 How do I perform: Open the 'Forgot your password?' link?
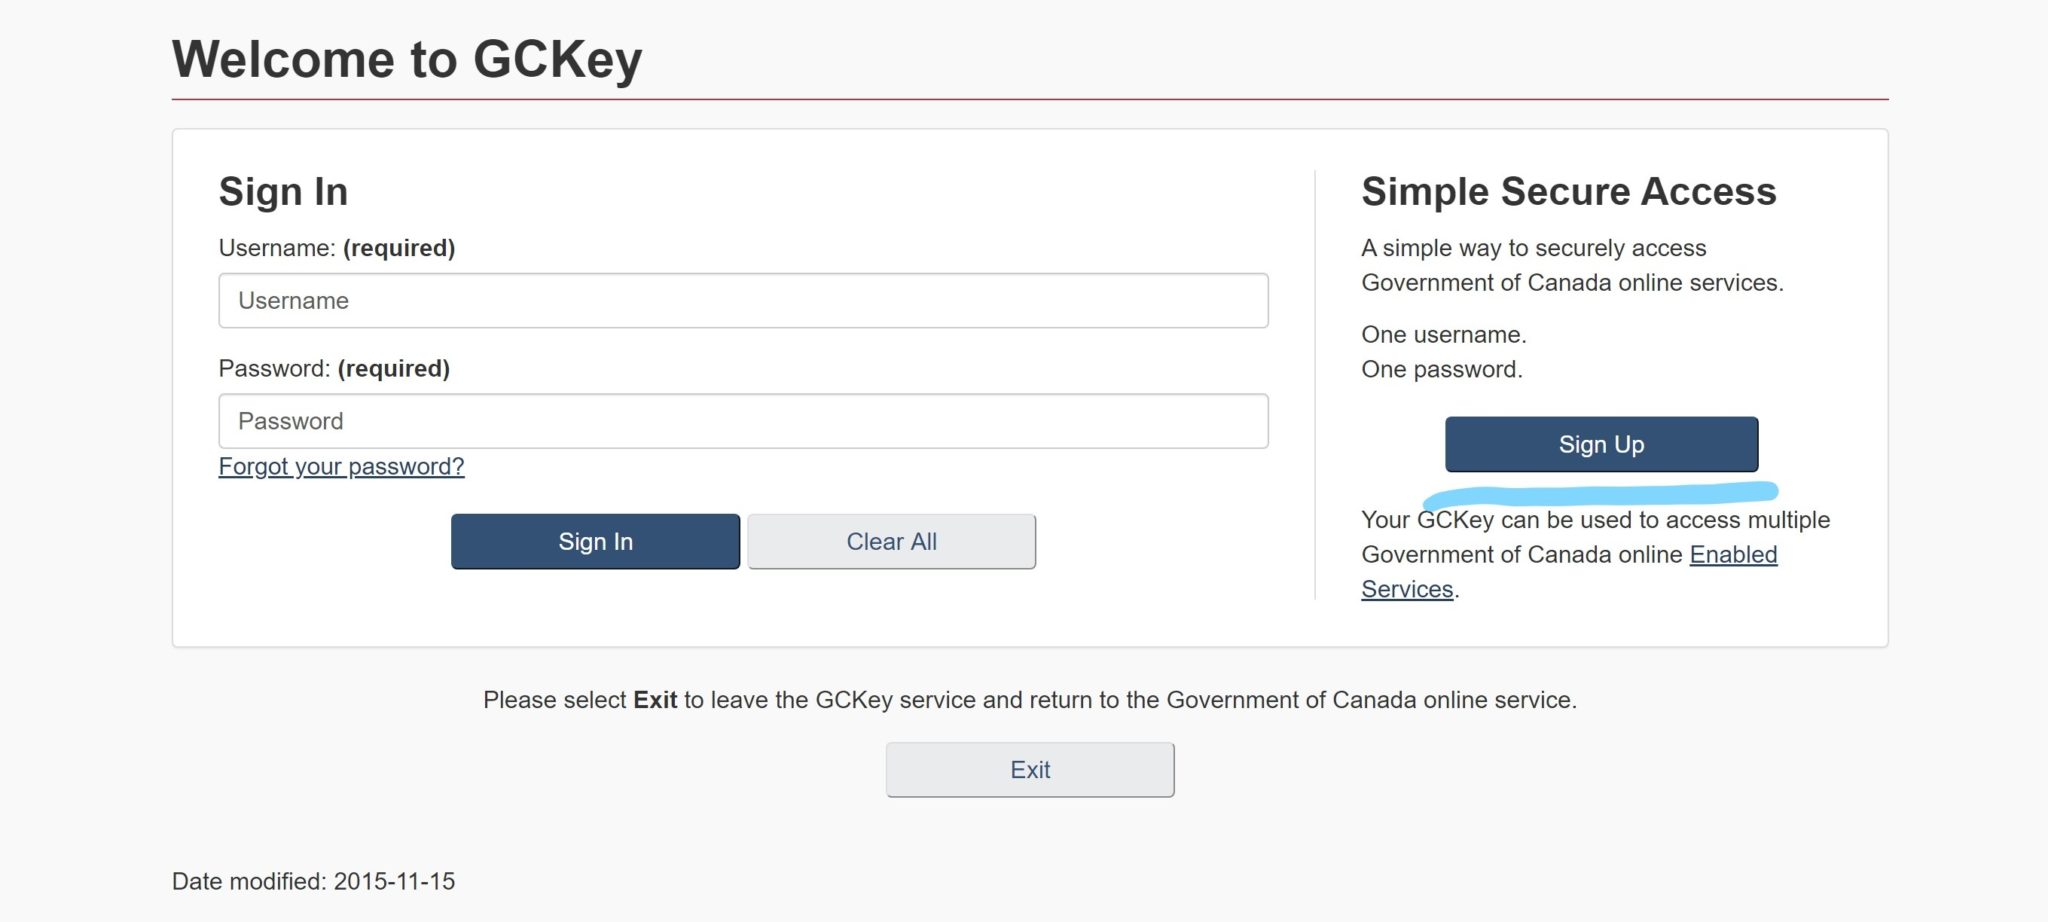pos(341,467)
